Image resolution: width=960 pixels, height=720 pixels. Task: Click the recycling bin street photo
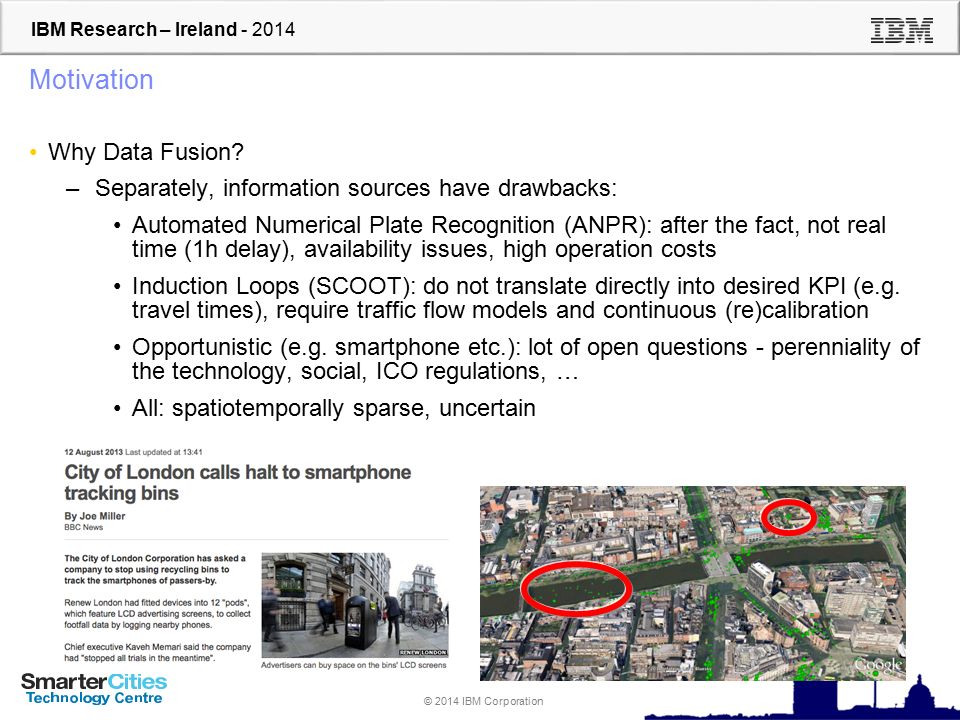coord(354,605)
